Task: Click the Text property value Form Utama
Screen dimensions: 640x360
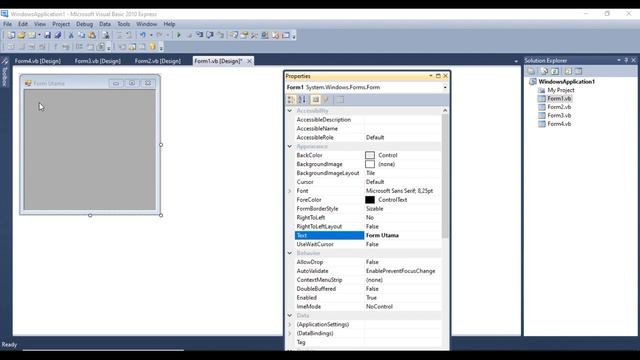Action: [382, 236]
